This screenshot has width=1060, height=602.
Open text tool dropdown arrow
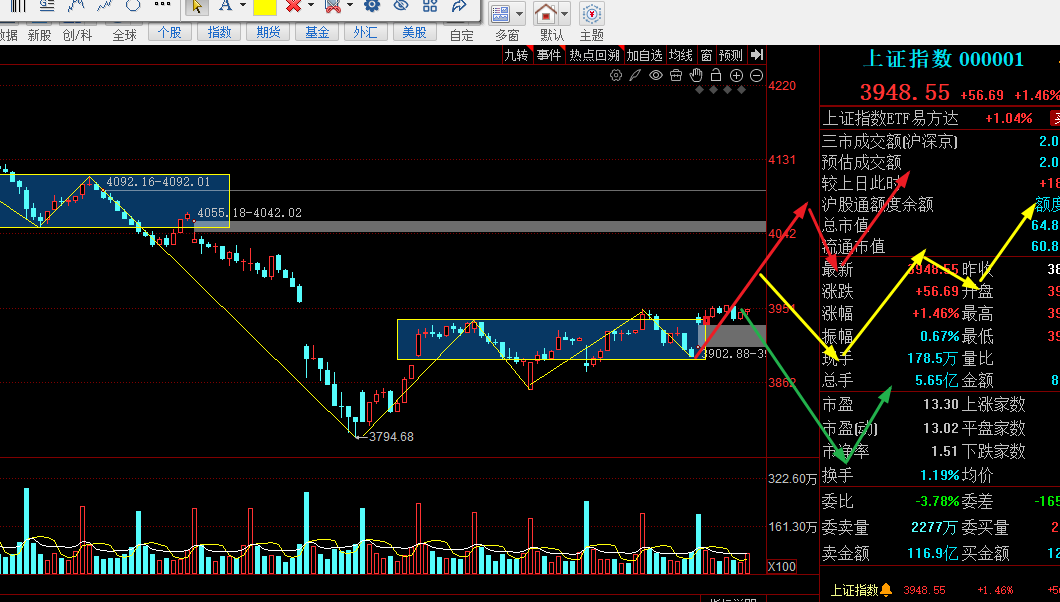[243, 6]
